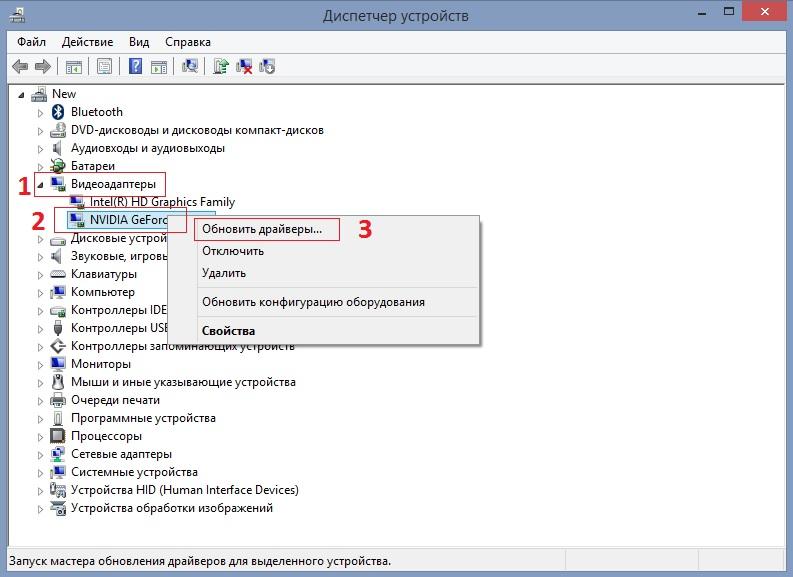793x577 pixels.
Task: Select the New computer root label
Action: pos(64,94)
